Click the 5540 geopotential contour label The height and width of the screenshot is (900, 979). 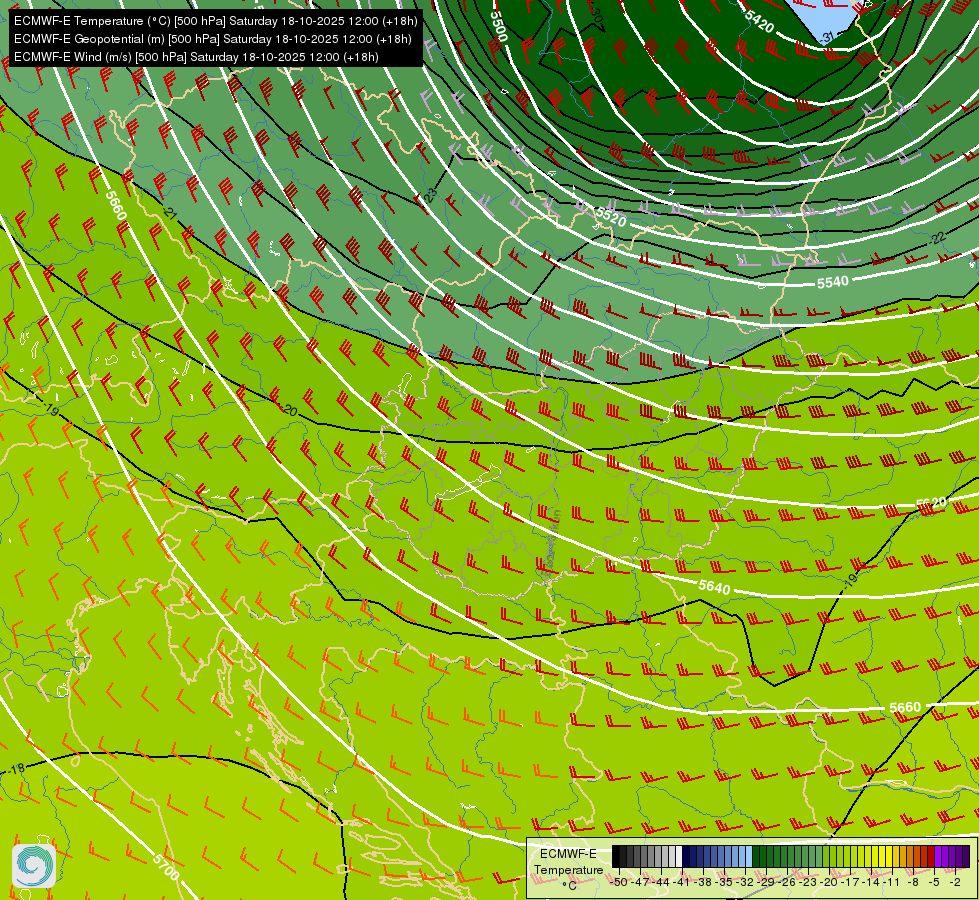point(833,282)
